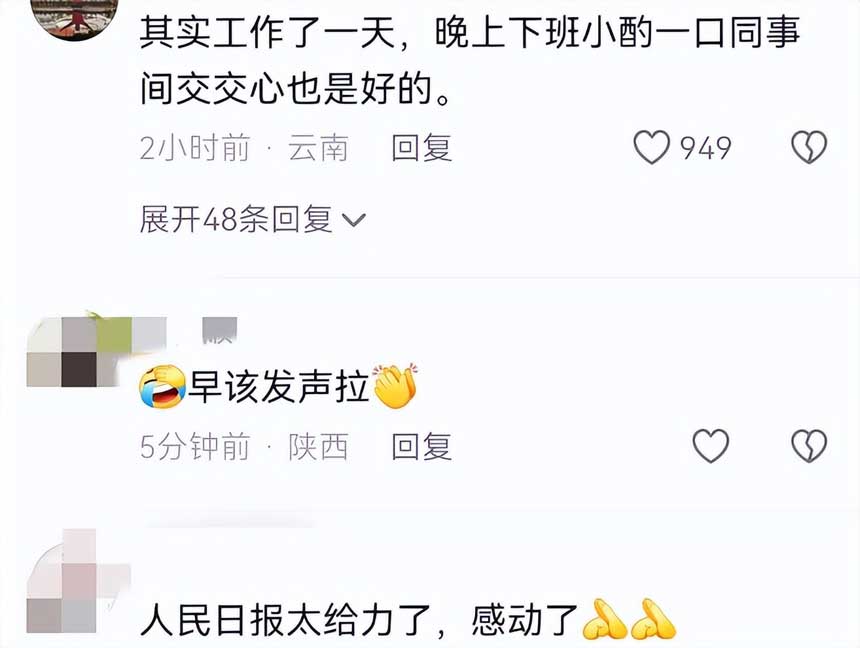Like the 早该发声拉 comment from Shaanxi
This screenshot has width=860, height=648.
click(711, 446)
